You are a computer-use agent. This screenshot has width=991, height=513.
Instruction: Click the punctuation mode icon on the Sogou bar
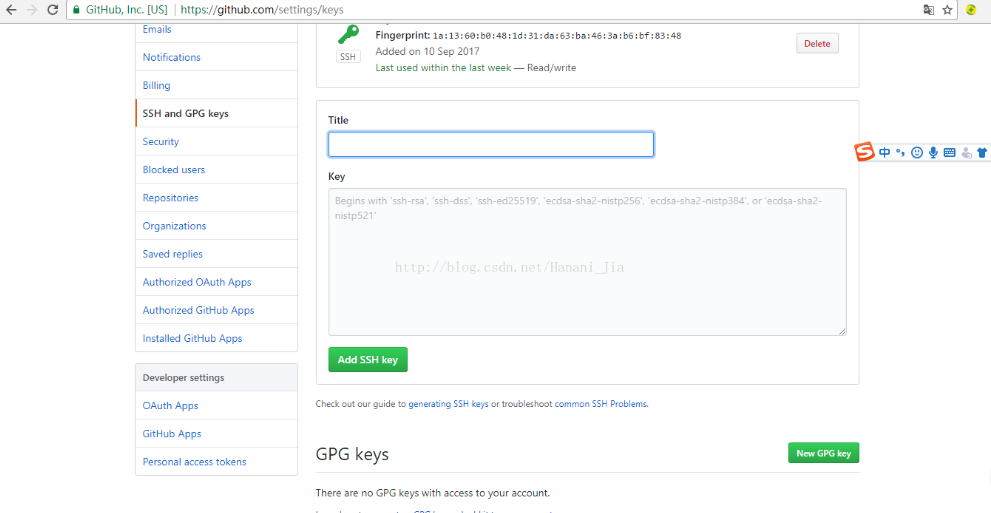(901, 152)
